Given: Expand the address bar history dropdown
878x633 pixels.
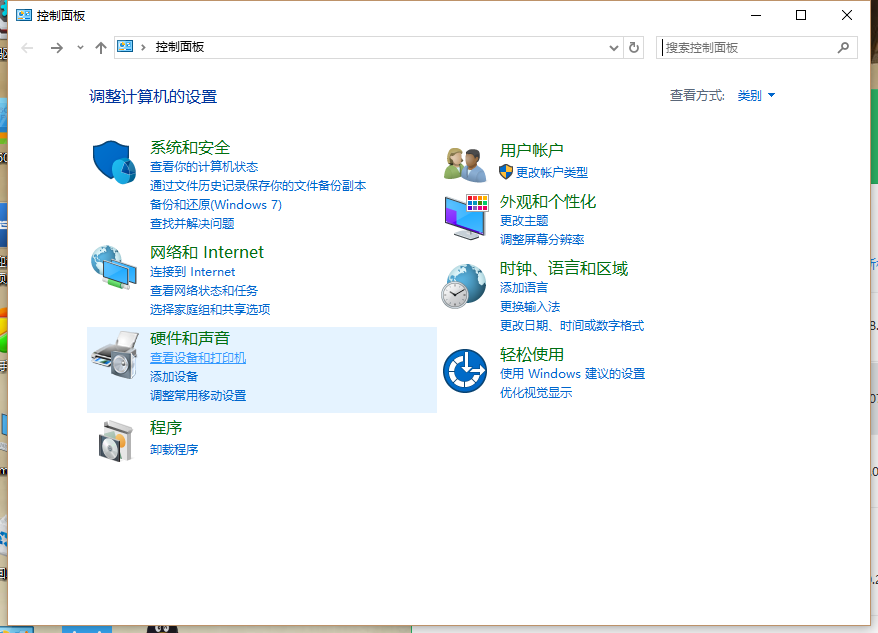Looking at the screenshot, I should (x=614, y=48).
